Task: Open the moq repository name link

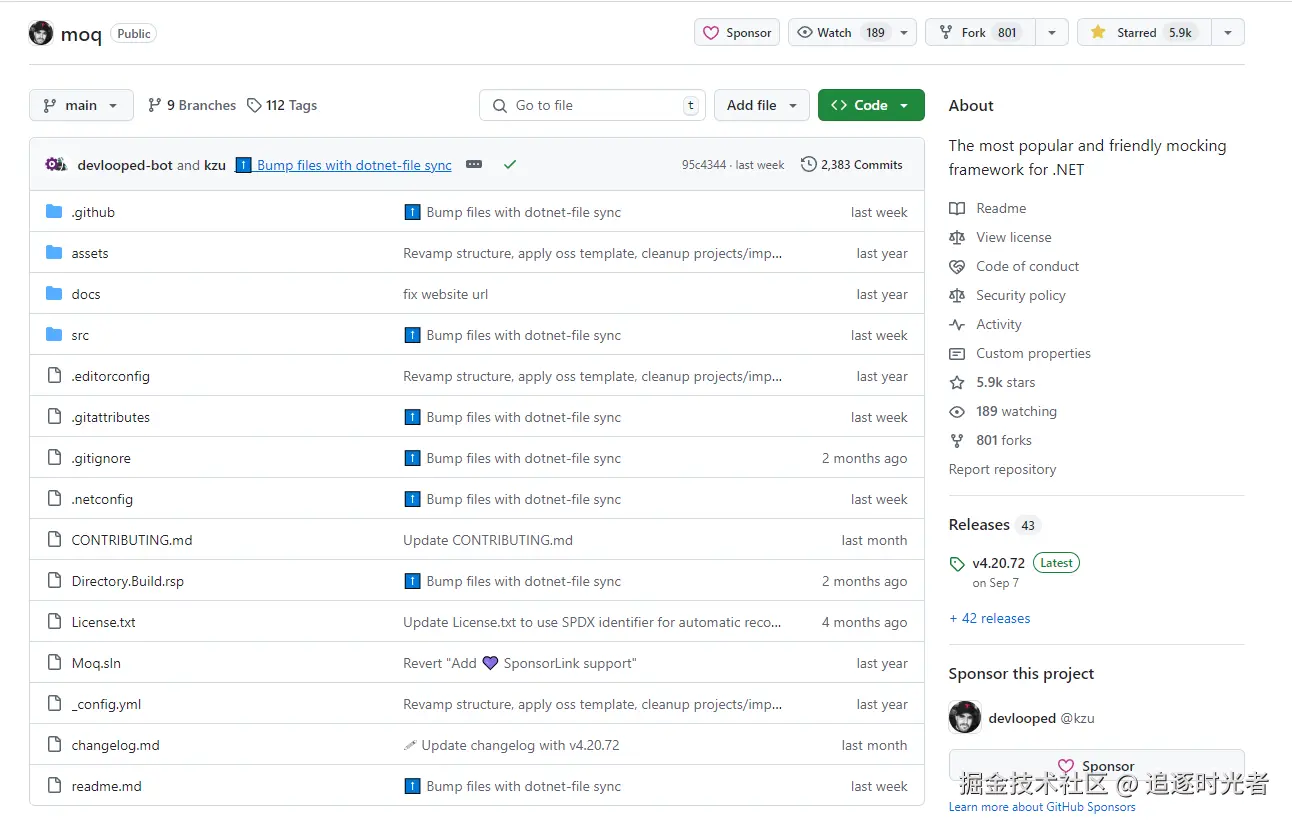Action: pyautogui.click(x=81, y=34)
